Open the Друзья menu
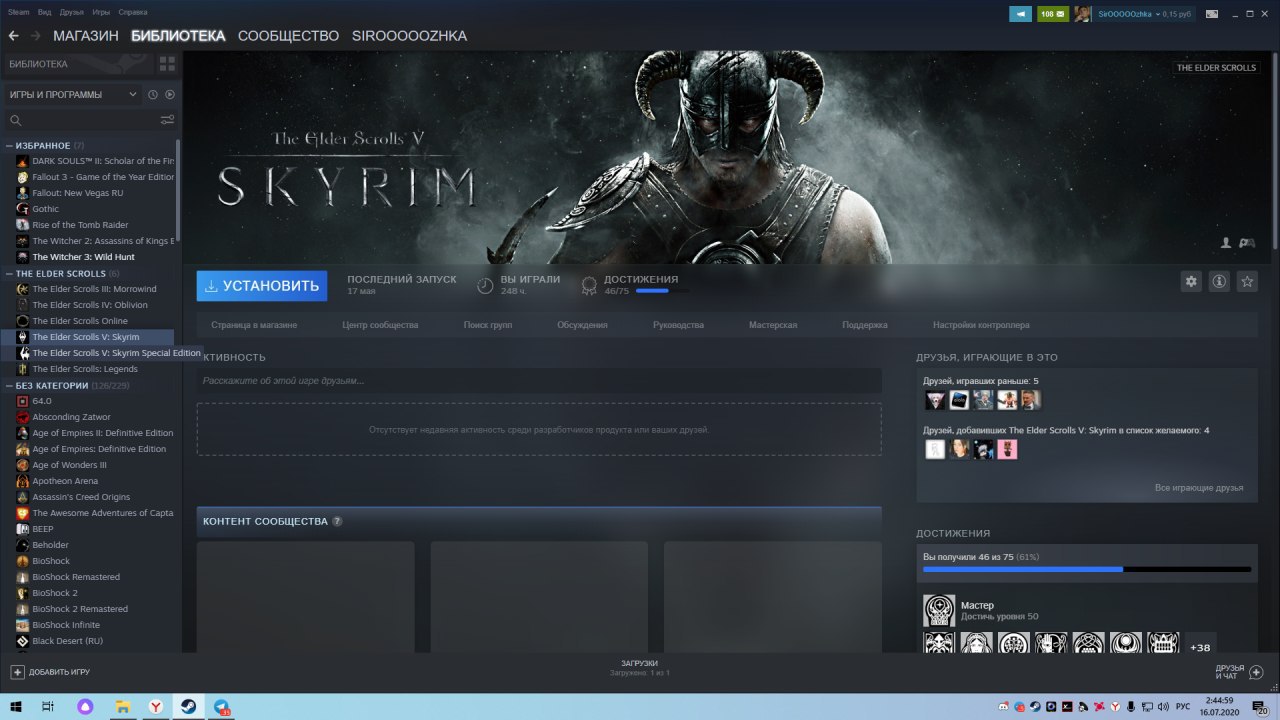Viewport: 1280px width, 720px height. coord(72,13)
